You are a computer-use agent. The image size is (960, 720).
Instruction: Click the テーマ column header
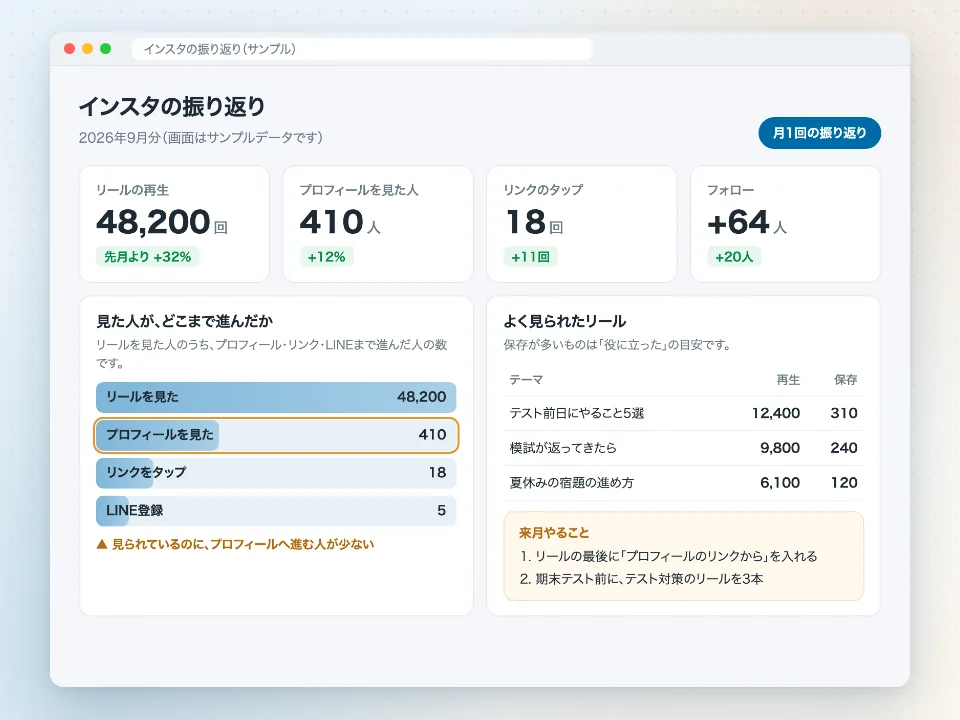(x=526, y=380)
